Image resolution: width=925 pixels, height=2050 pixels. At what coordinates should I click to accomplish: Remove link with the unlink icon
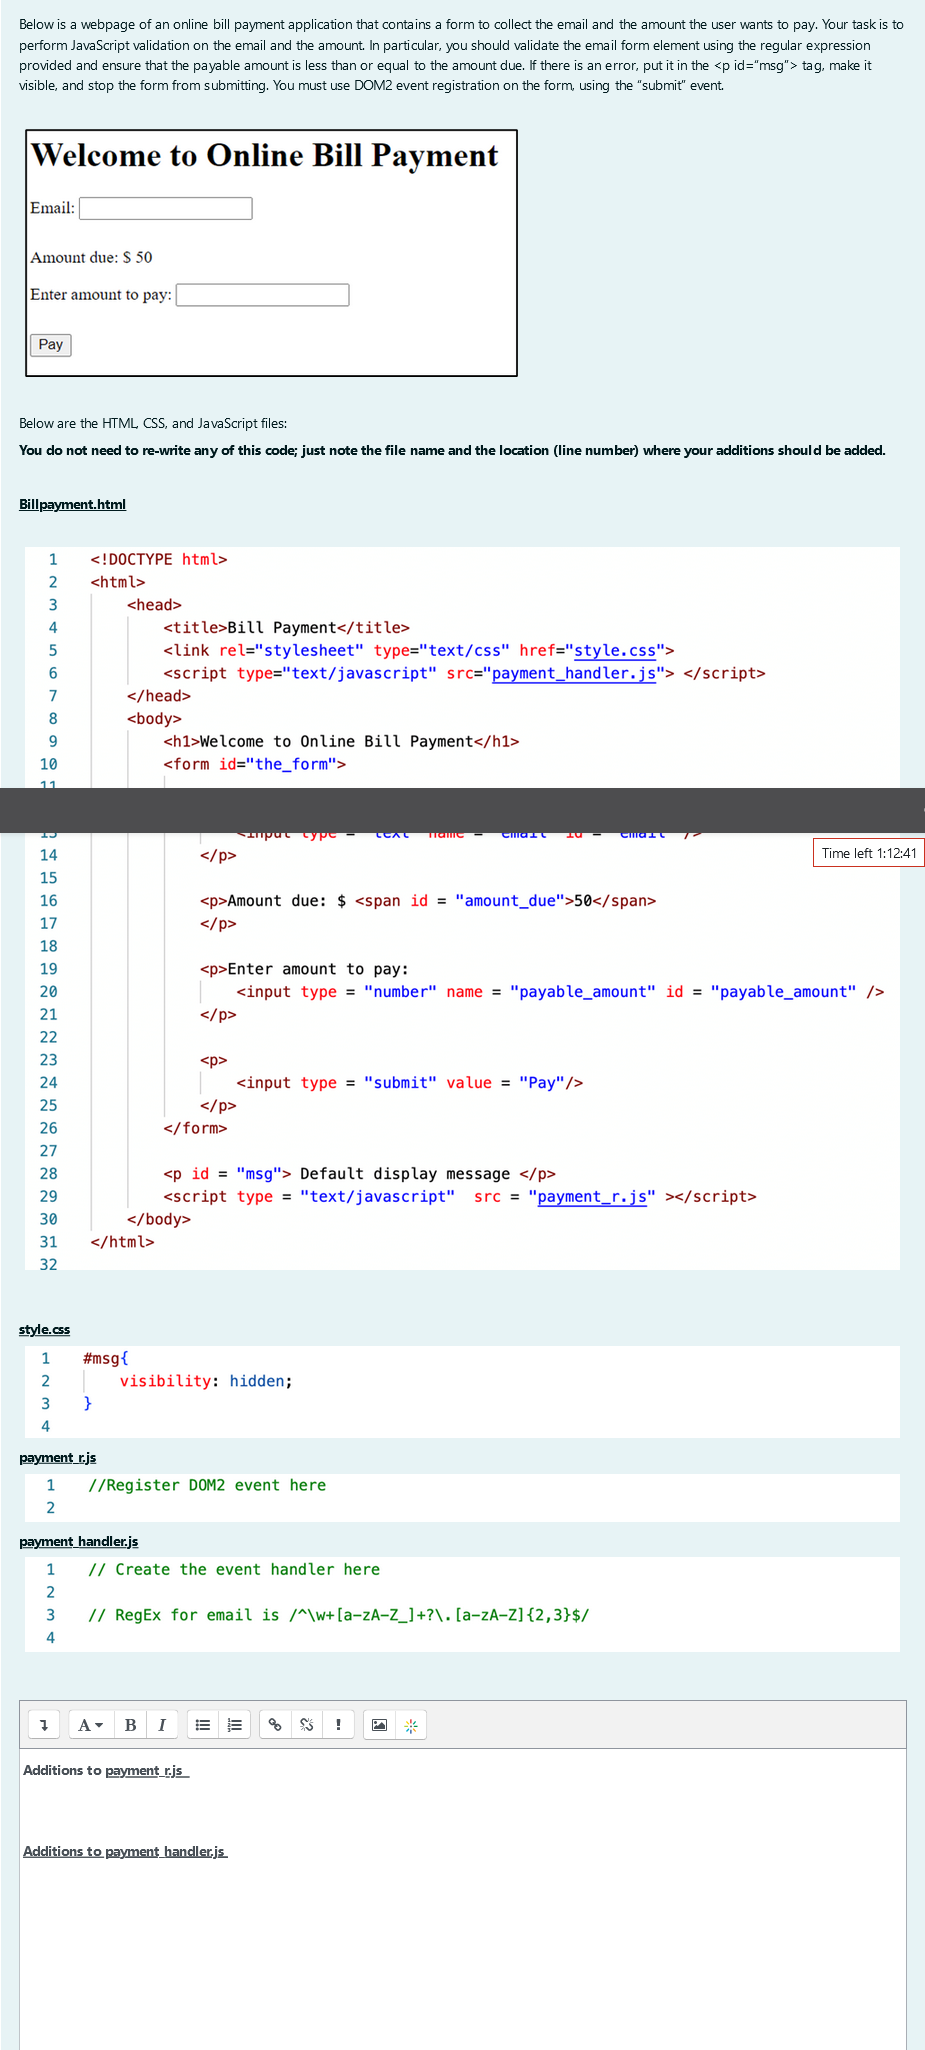coord(307,1725)
